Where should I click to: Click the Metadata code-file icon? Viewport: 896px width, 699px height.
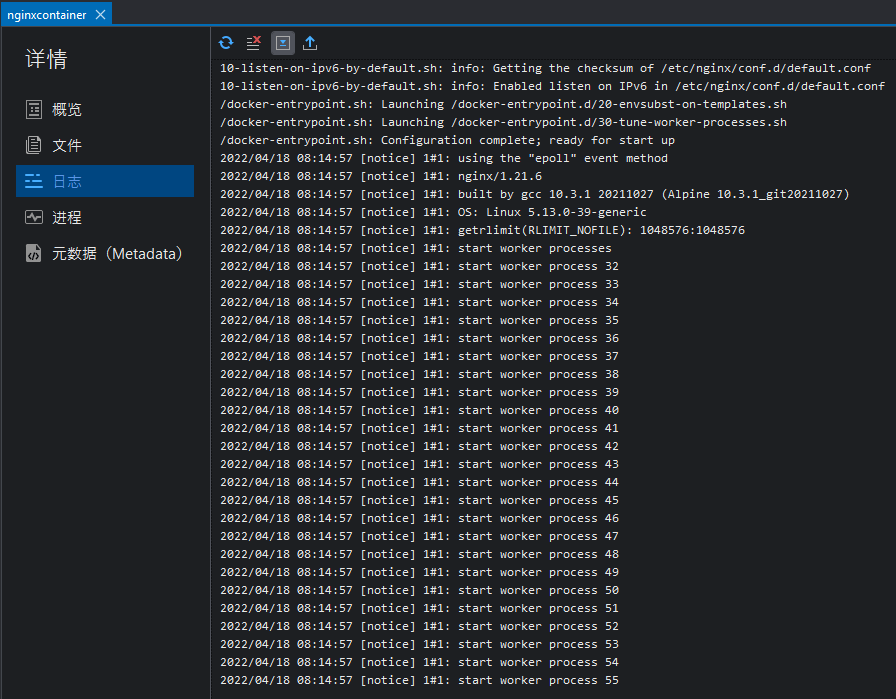[x=34, y=253]
